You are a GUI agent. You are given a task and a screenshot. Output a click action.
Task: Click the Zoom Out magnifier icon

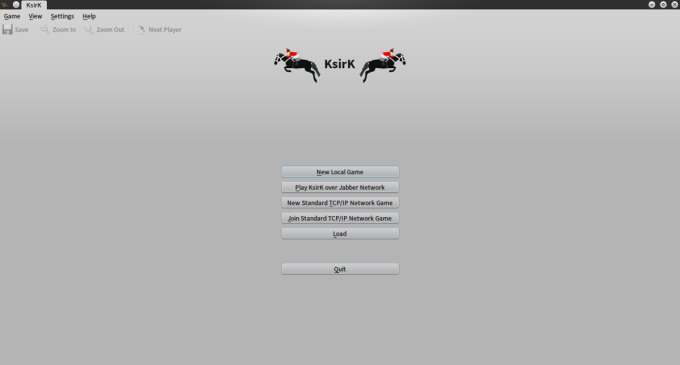click(88, 29)
